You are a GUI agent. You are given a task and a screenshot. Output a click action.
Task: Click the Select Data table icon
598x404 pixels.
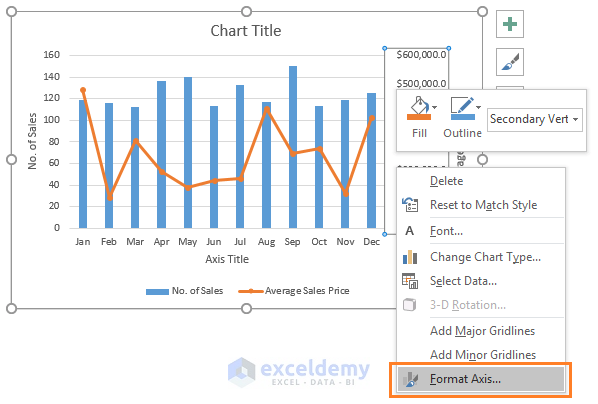pyautogui.click(x=410, y=281)
